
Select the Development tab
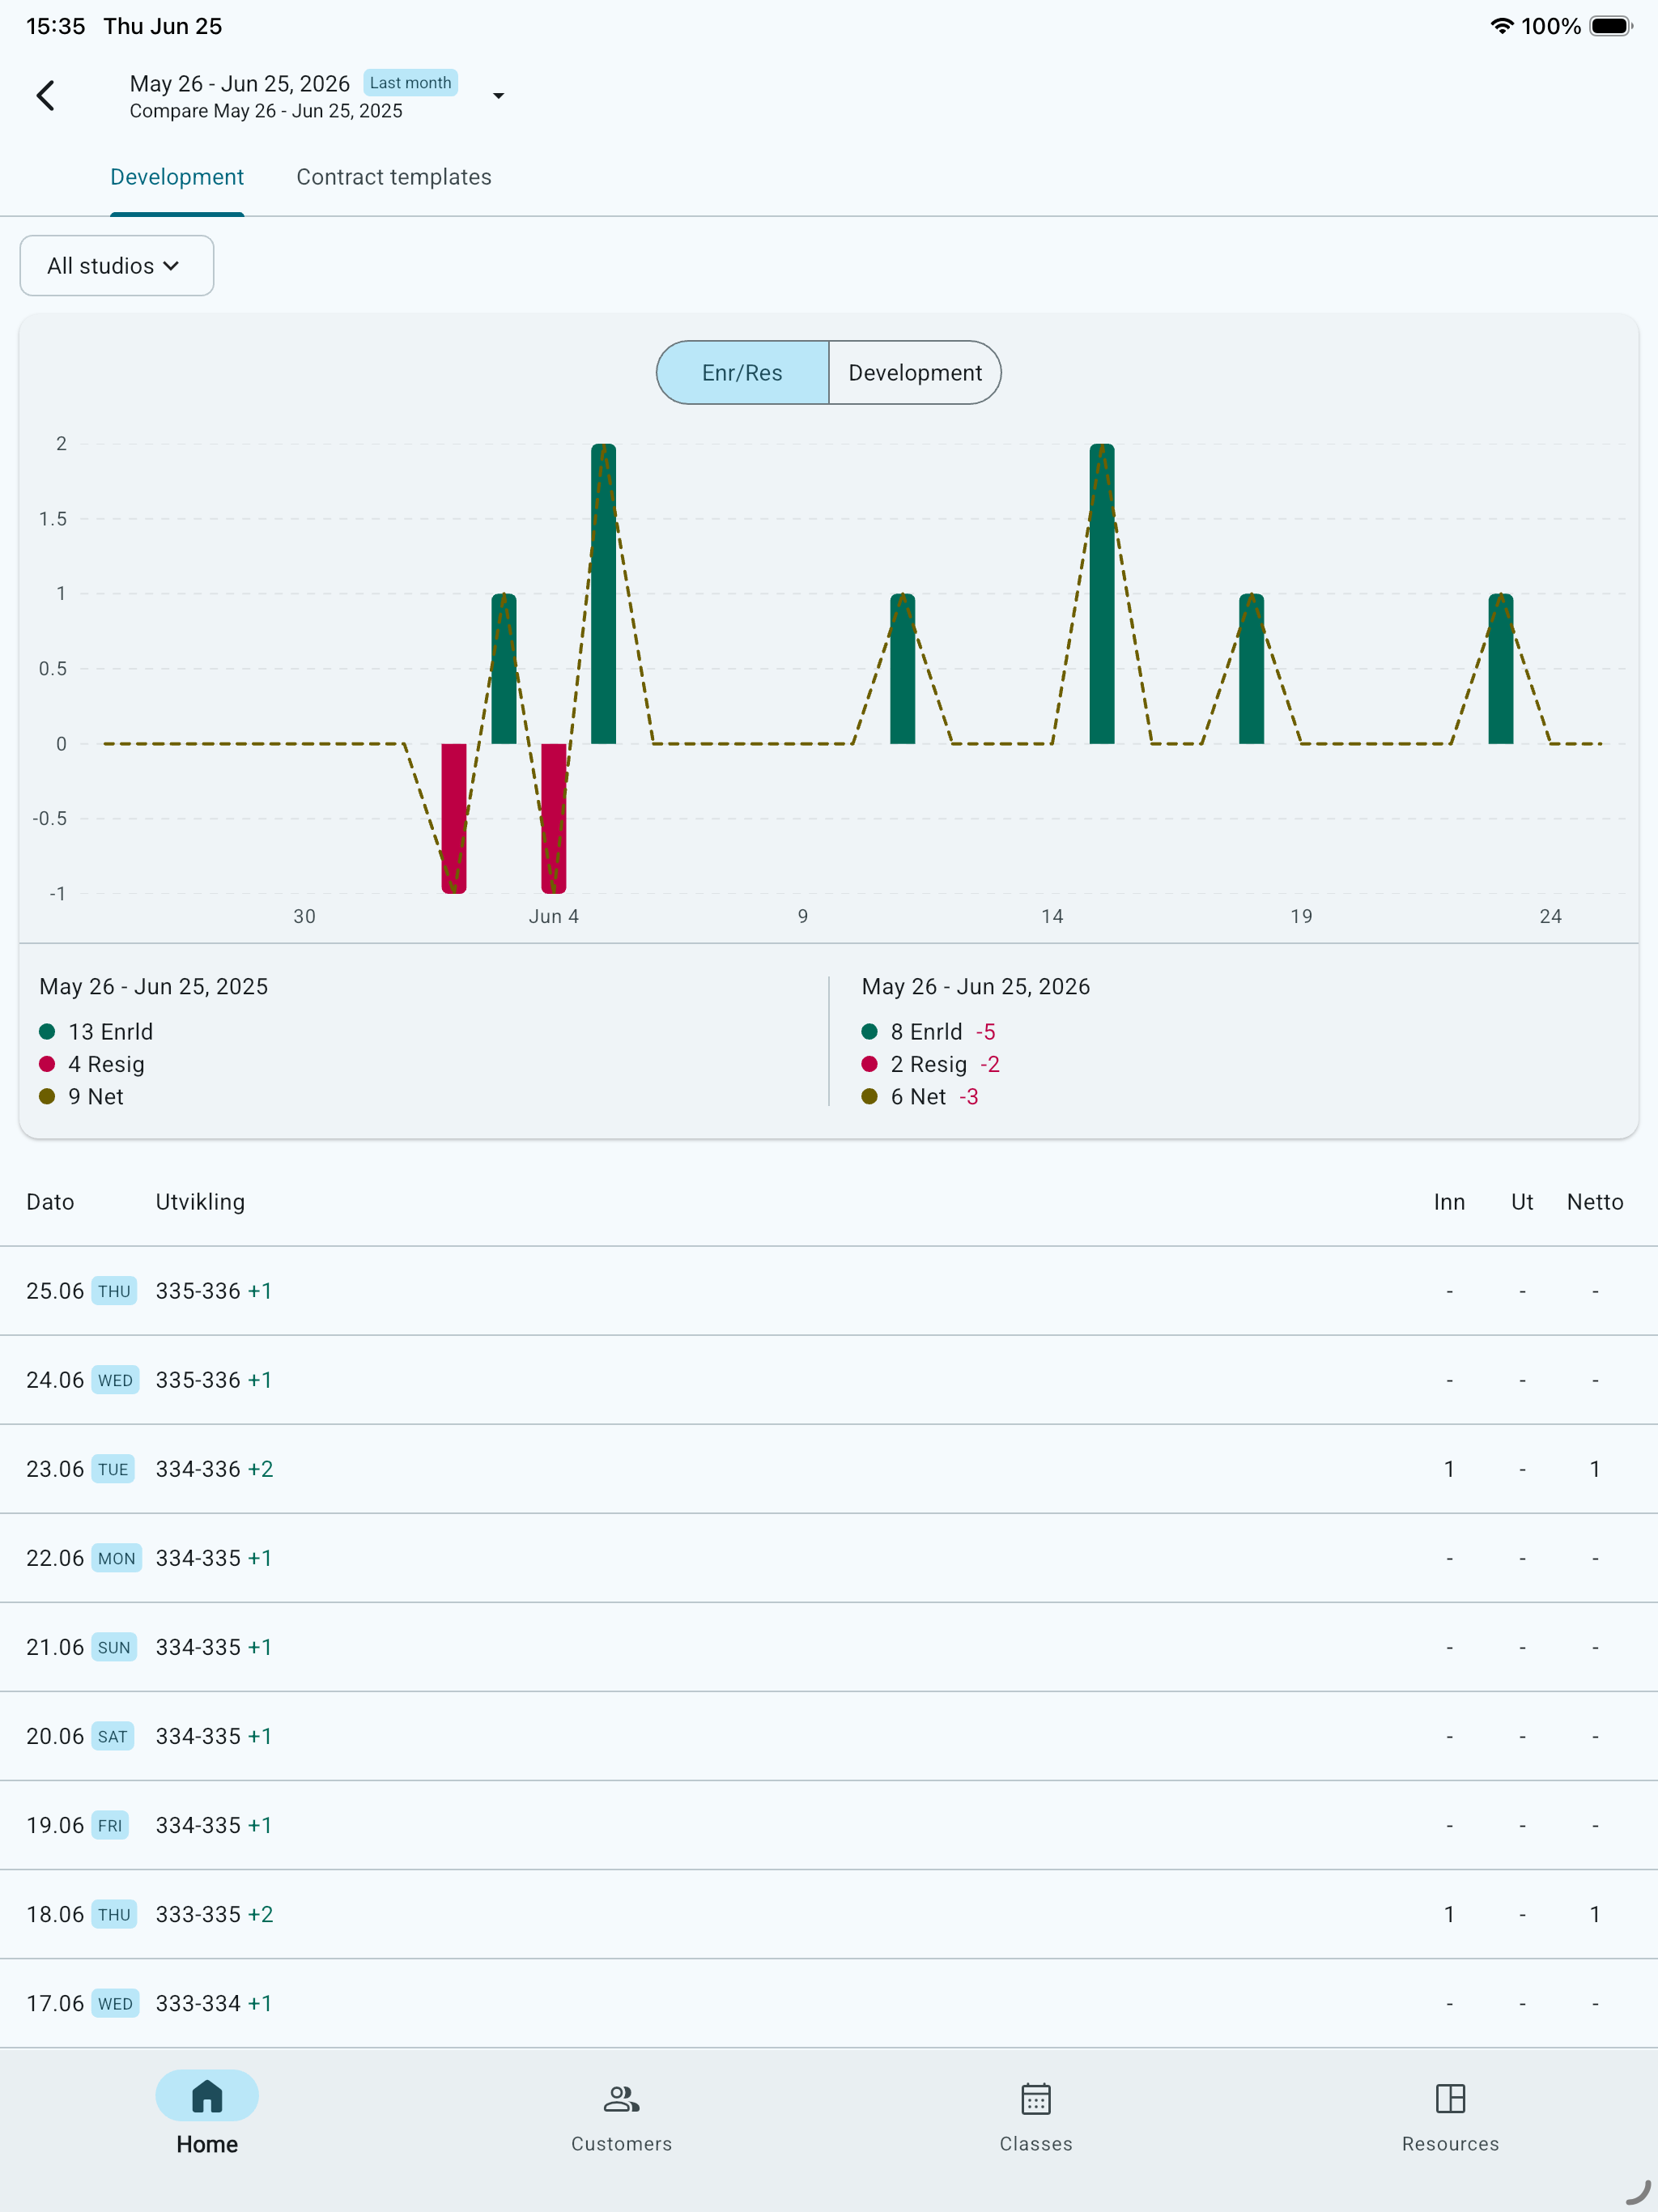point(177,177)
